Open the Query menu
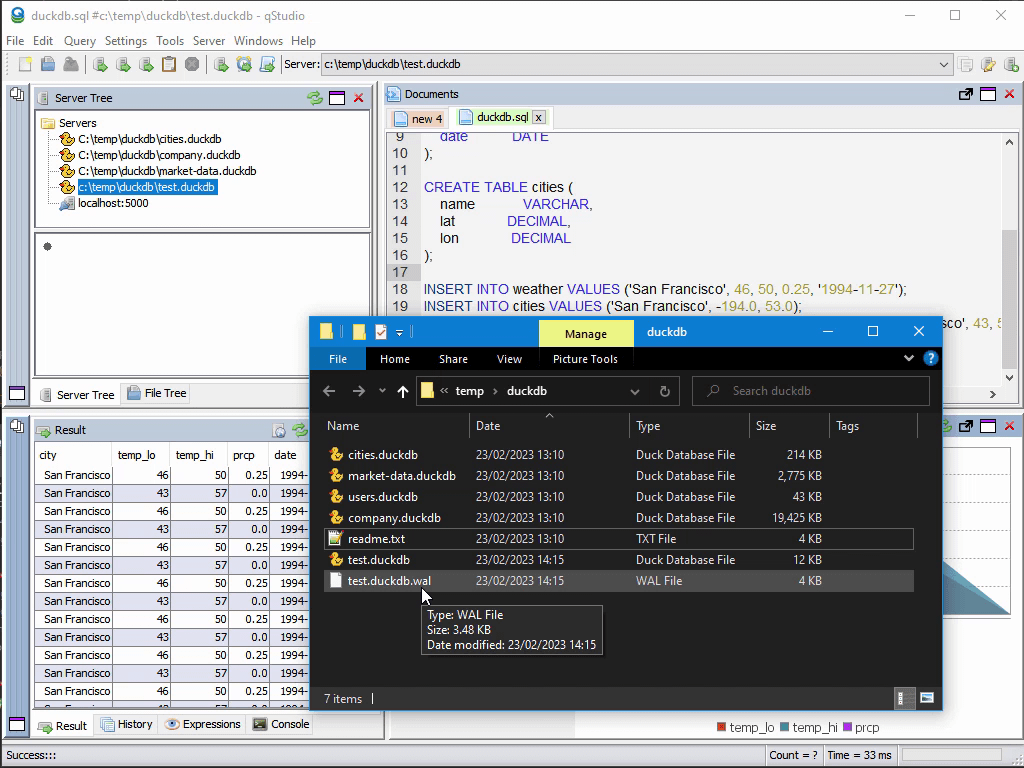 coord(80,41)
